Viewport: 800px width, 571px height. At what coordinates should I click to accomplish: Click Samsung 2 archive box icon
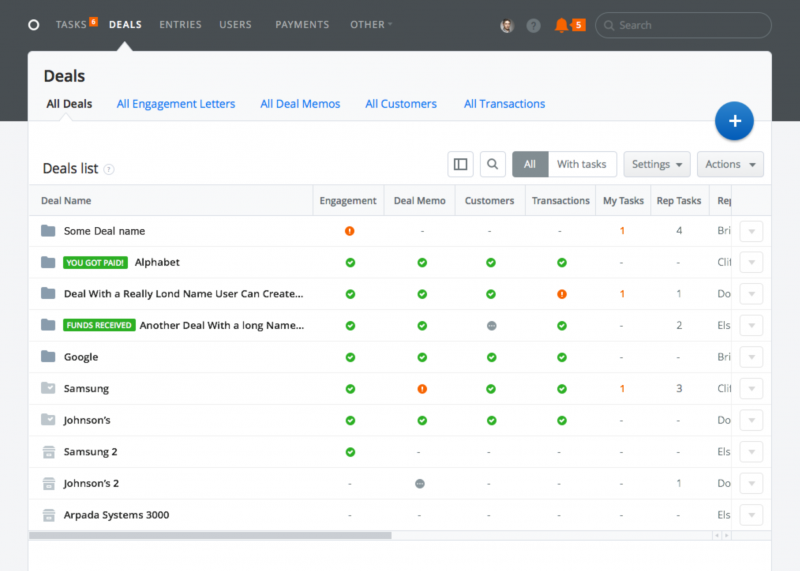coord(48,452)
